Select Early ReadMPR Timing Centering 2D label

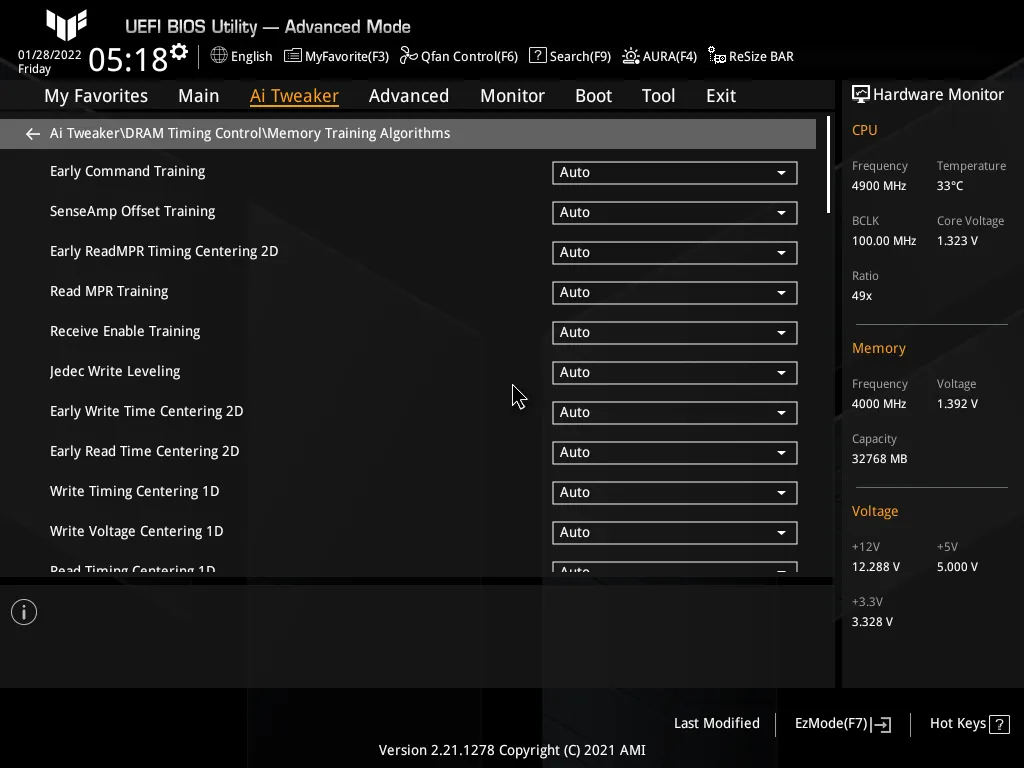click(x=164, y=251)
